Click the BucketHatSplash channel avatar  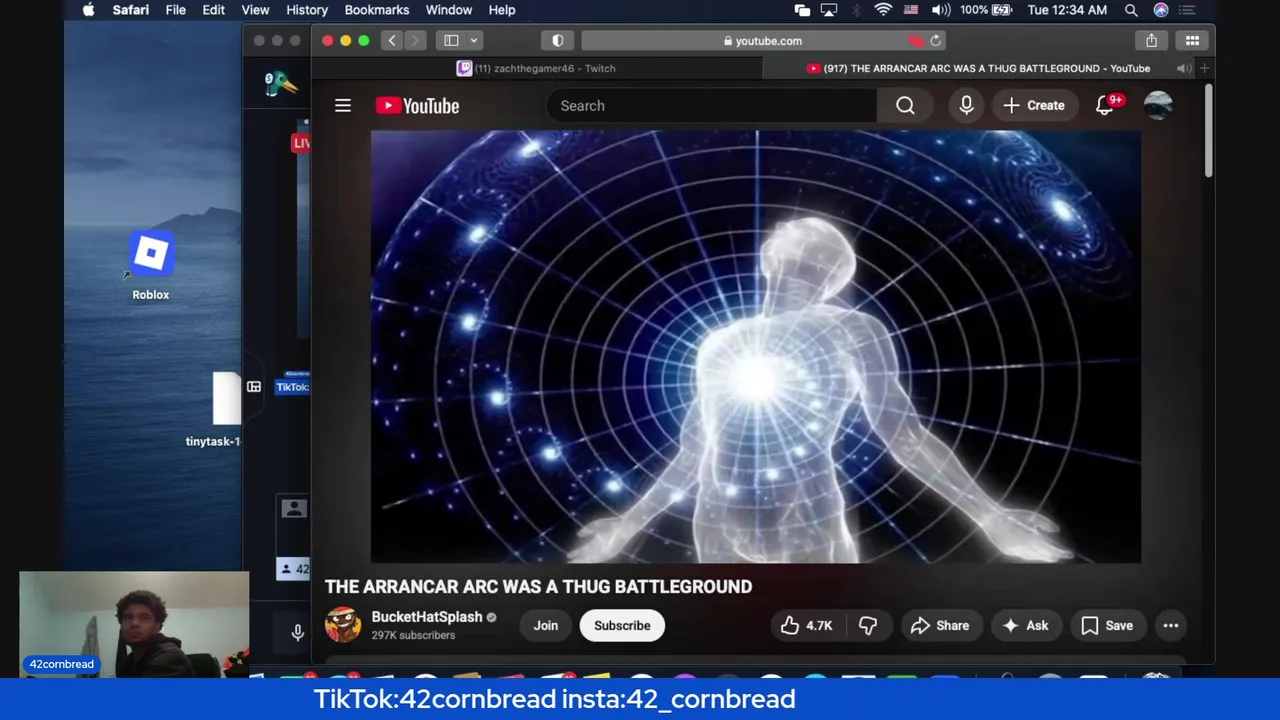tap(343, 625)
